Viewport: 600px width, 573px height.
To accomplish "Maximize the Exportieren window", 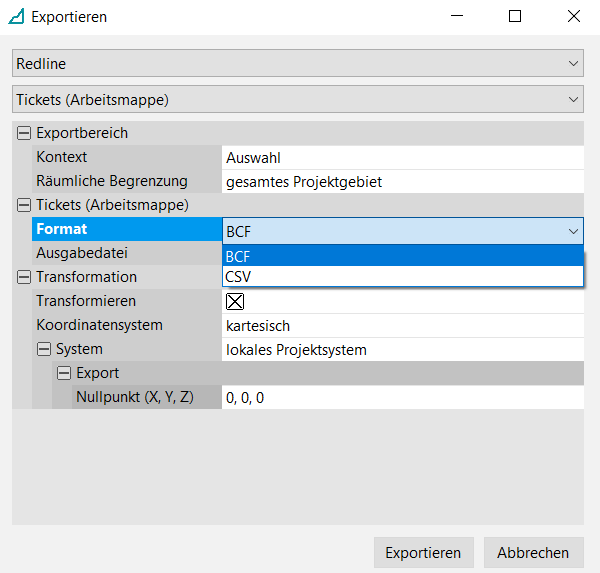I will click(515, 17).
